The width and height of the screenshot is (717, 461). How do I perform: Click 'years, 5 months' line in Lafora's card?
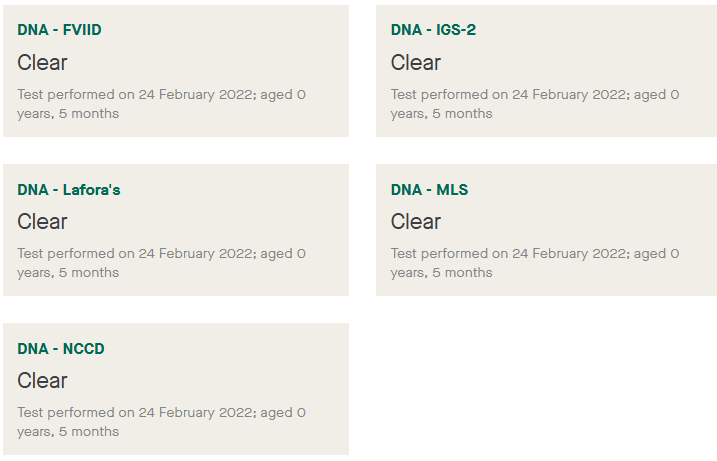[x=68, y=273]
